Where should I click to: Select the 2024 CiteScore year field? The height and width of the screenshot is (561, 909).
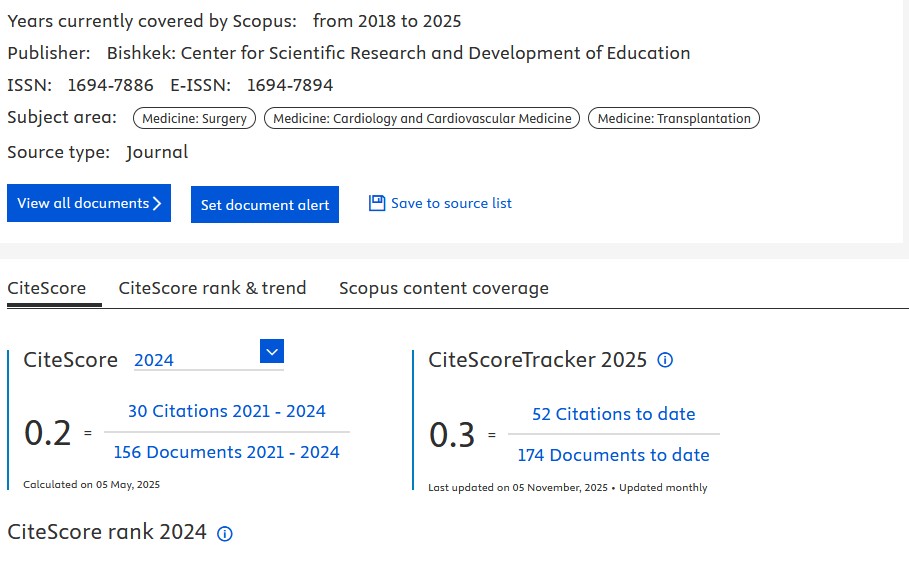coord(195,360)
